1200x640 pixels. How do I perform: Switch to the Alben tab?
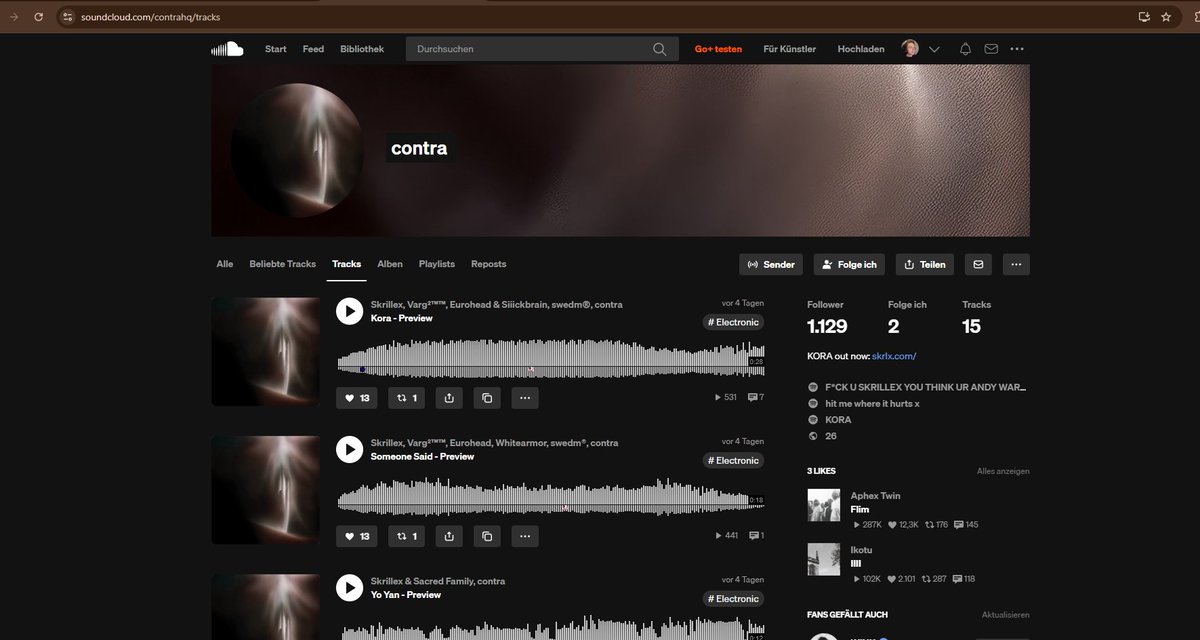coord(390,264)
